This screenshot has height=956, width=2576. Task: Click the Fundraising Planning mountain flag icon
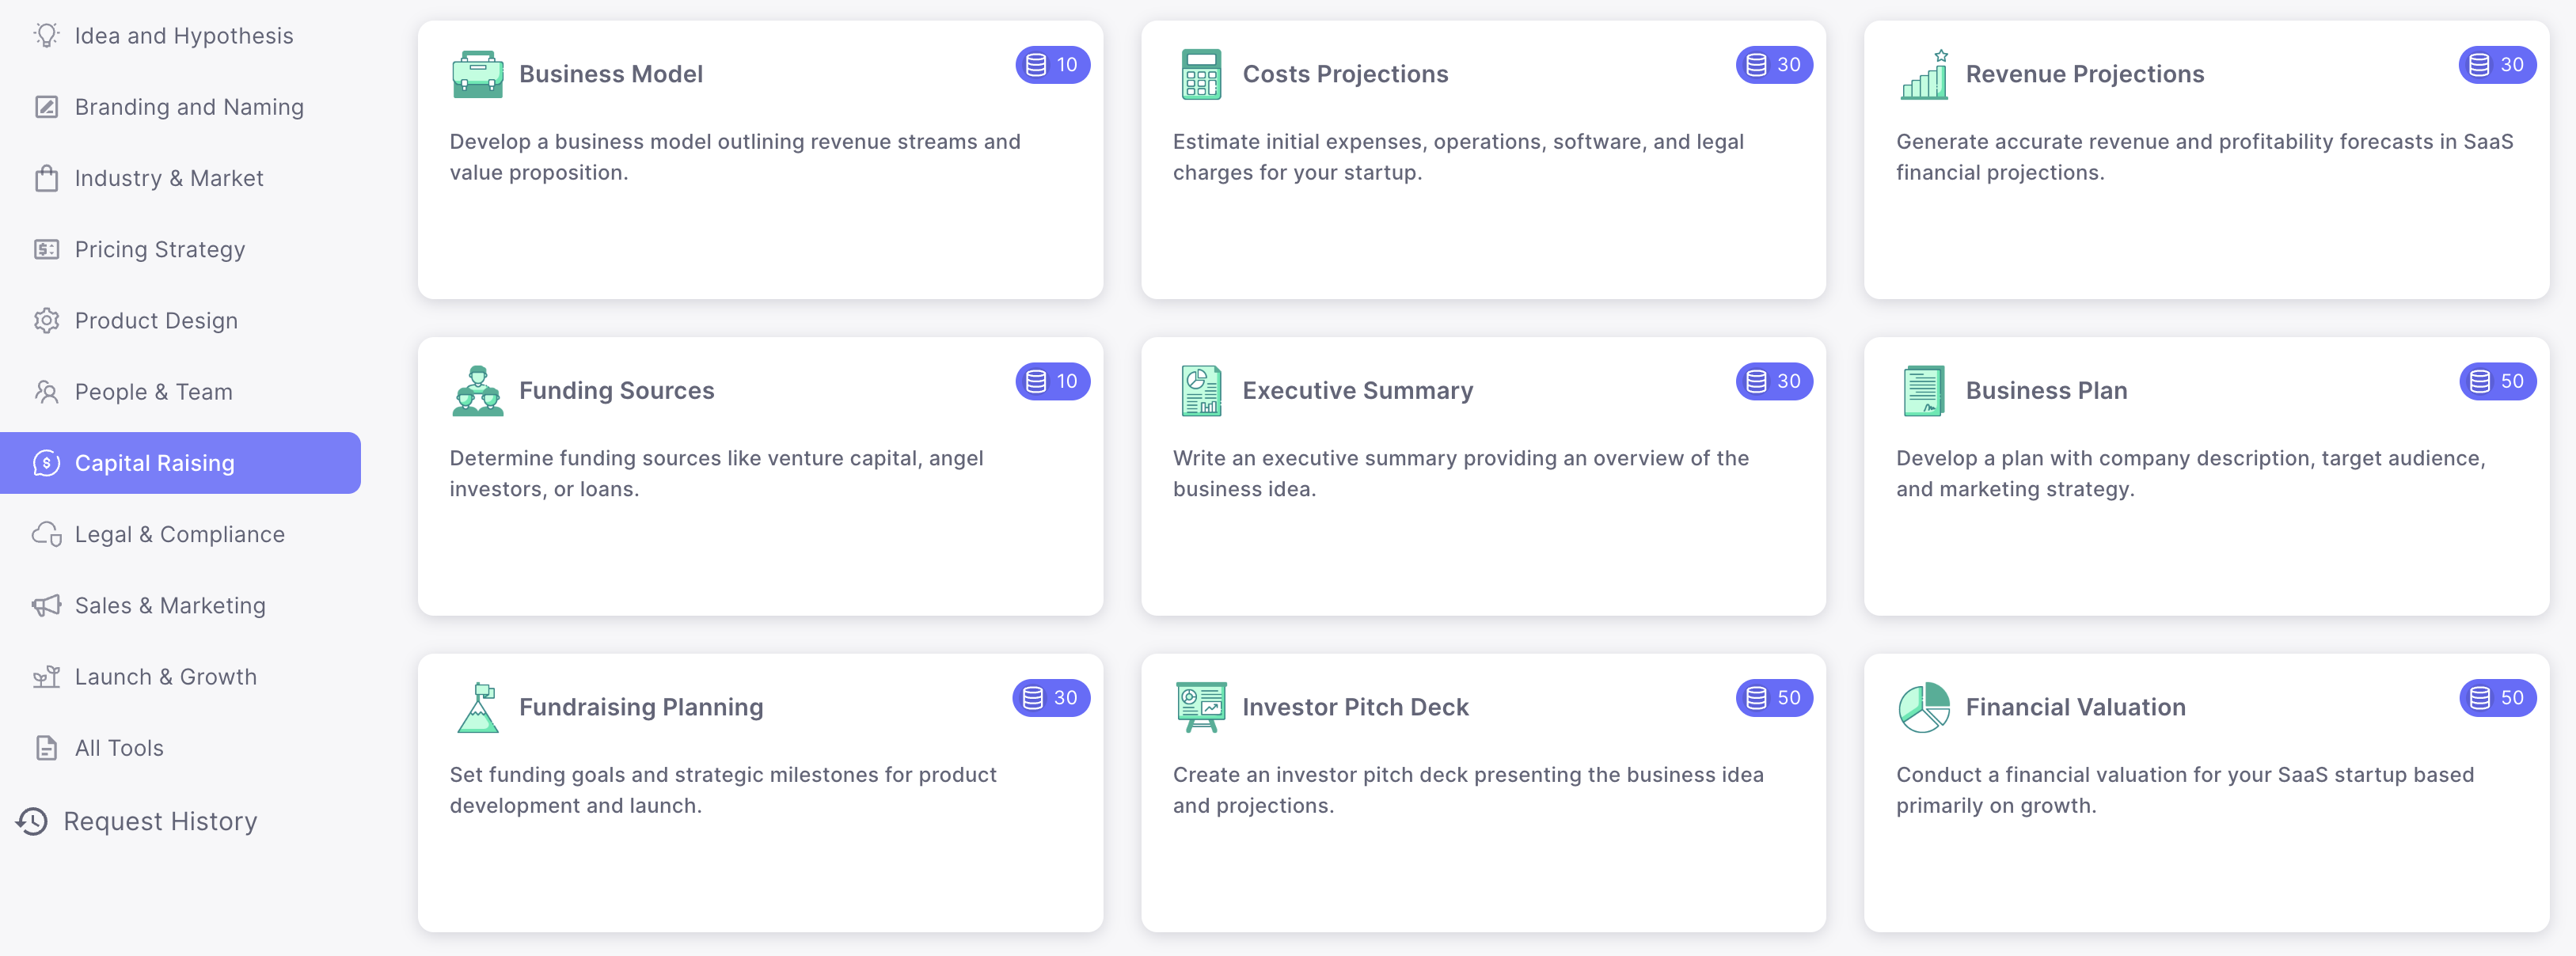477,707
